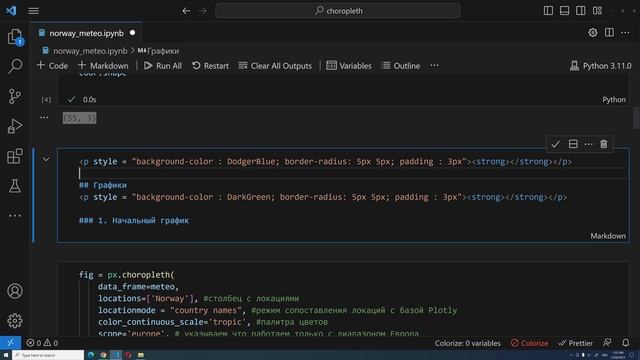The width and height of the screenshot is (640, 360).
Task: Open the Testing flask view
Action: coord(15,186)
